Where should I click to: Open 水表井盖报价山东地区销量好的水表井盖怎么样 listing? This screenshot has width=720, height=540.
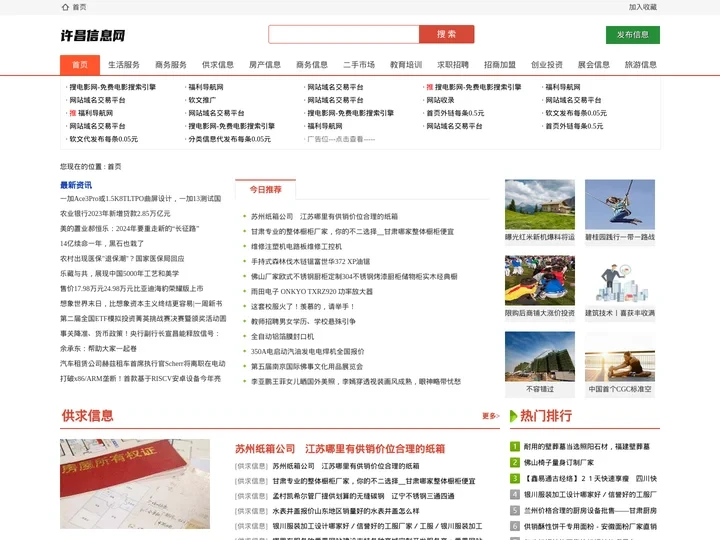(x=346, y=511)
